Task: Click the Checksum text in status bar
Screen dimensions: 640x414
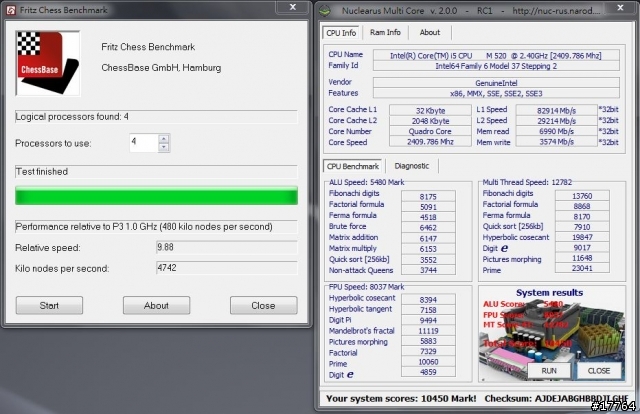Action: (x=556, y=398)
